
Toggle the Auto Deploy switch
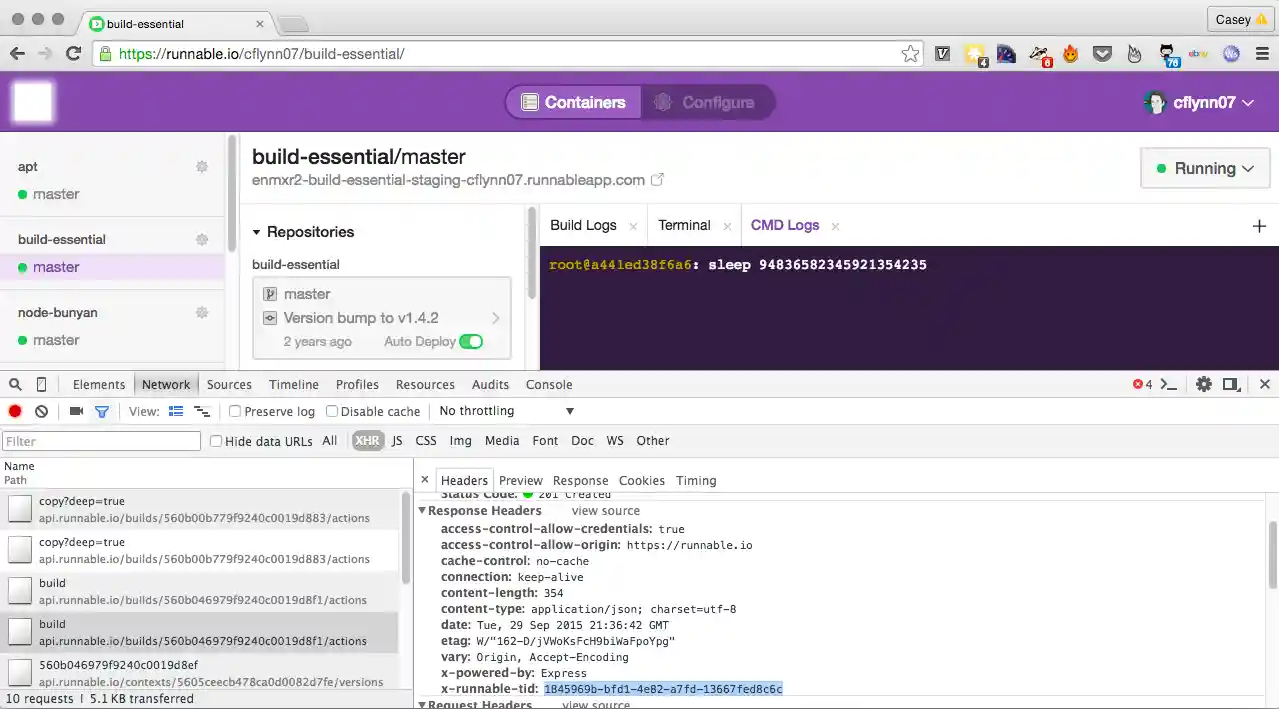[x=470, y=342]
